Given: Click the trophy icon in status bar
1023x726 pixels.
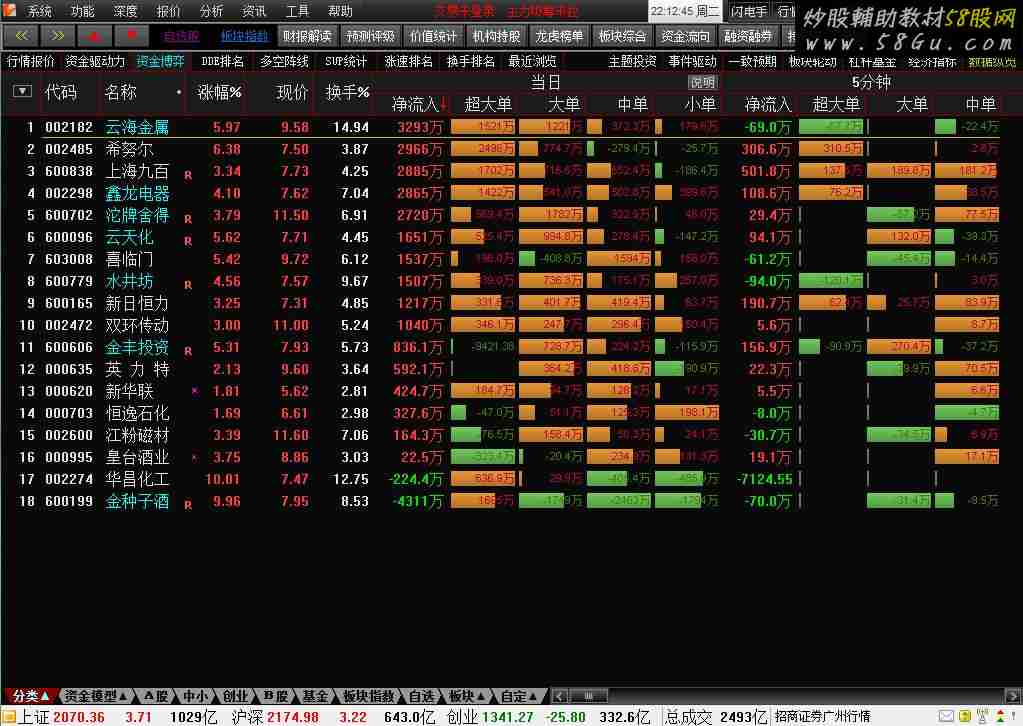Looking at the screenshot, I should tap(982, 717).
